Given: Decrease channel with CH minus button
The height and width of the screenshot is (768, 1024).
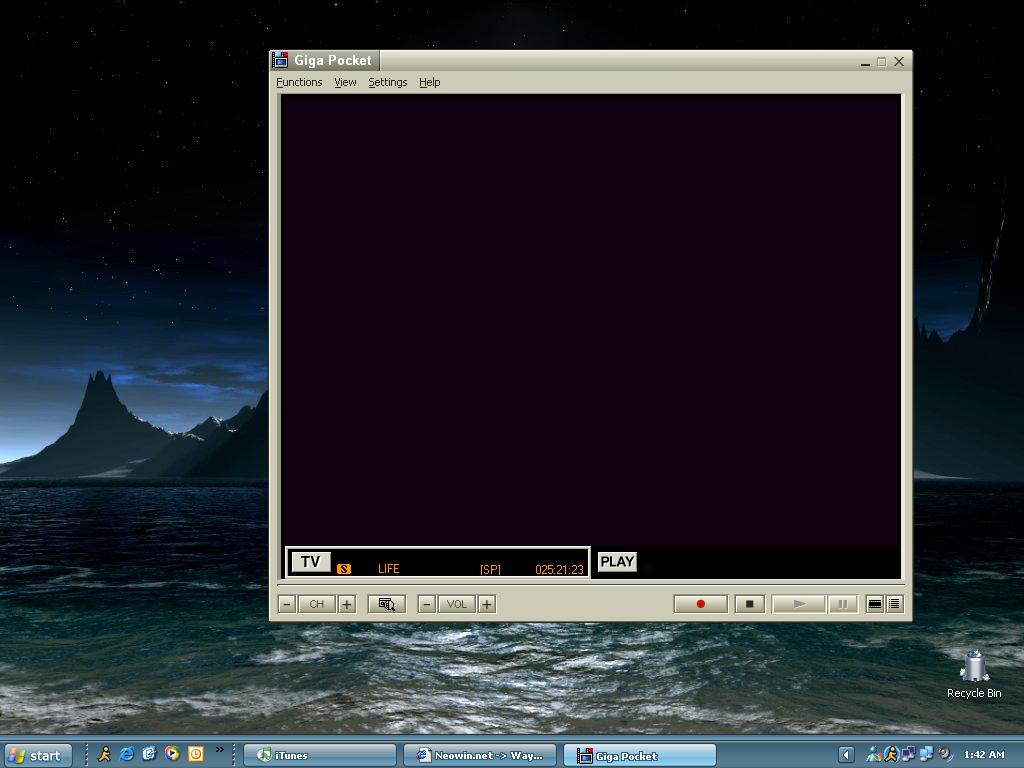Looking at the screenshot, I should tap(287, 604).
